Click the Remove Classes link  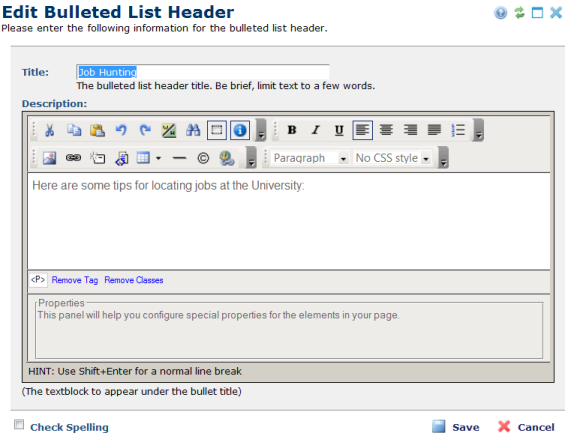click(134, 280)
